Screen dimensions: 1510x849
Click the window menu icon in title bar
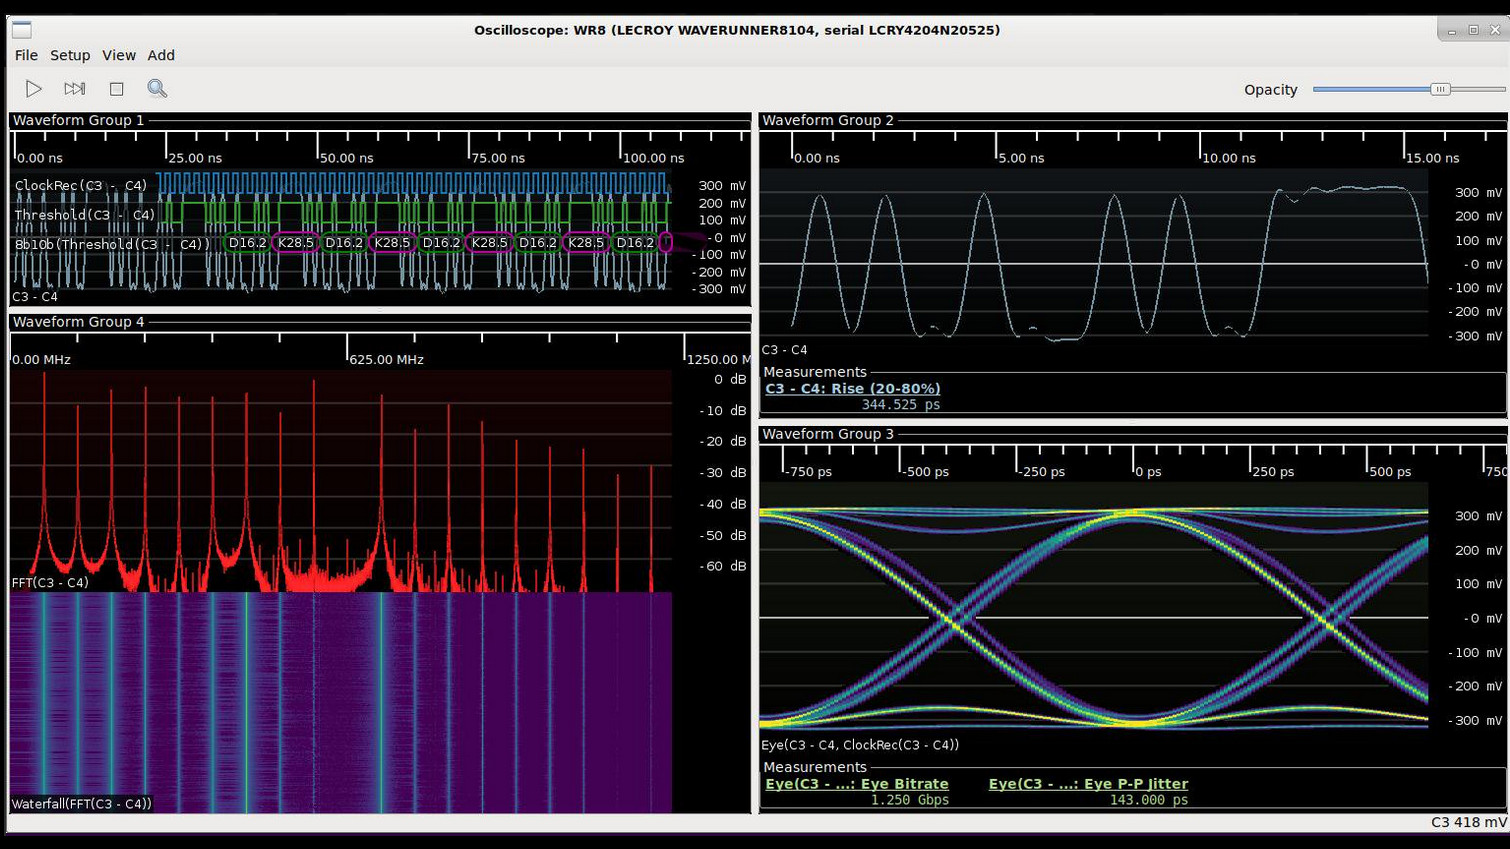[22, 30]
